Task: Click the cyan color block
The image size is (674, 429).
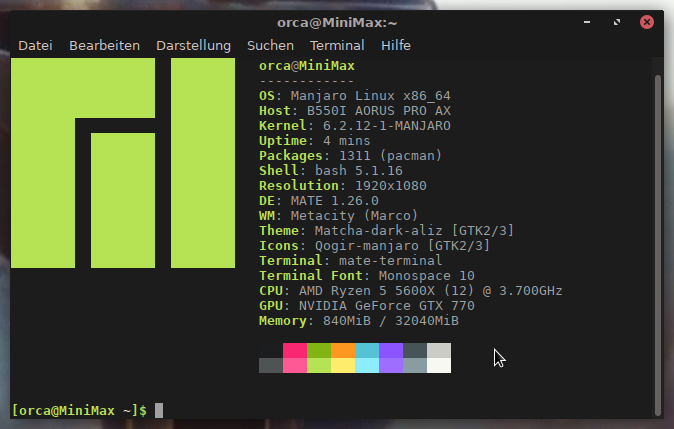Action: 367,350
